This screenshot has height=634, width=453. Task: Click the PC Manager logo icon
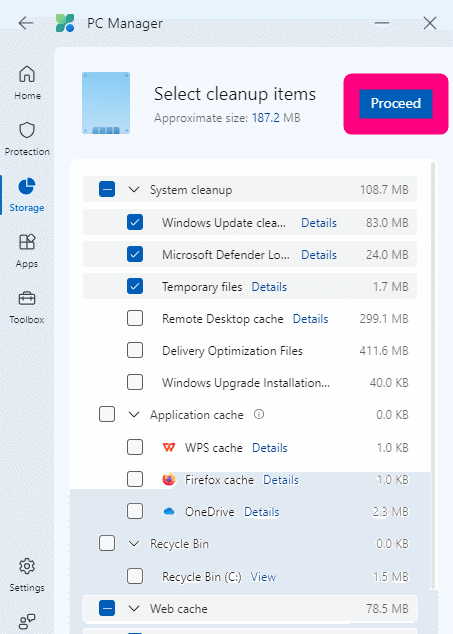[x=65, y=23]
